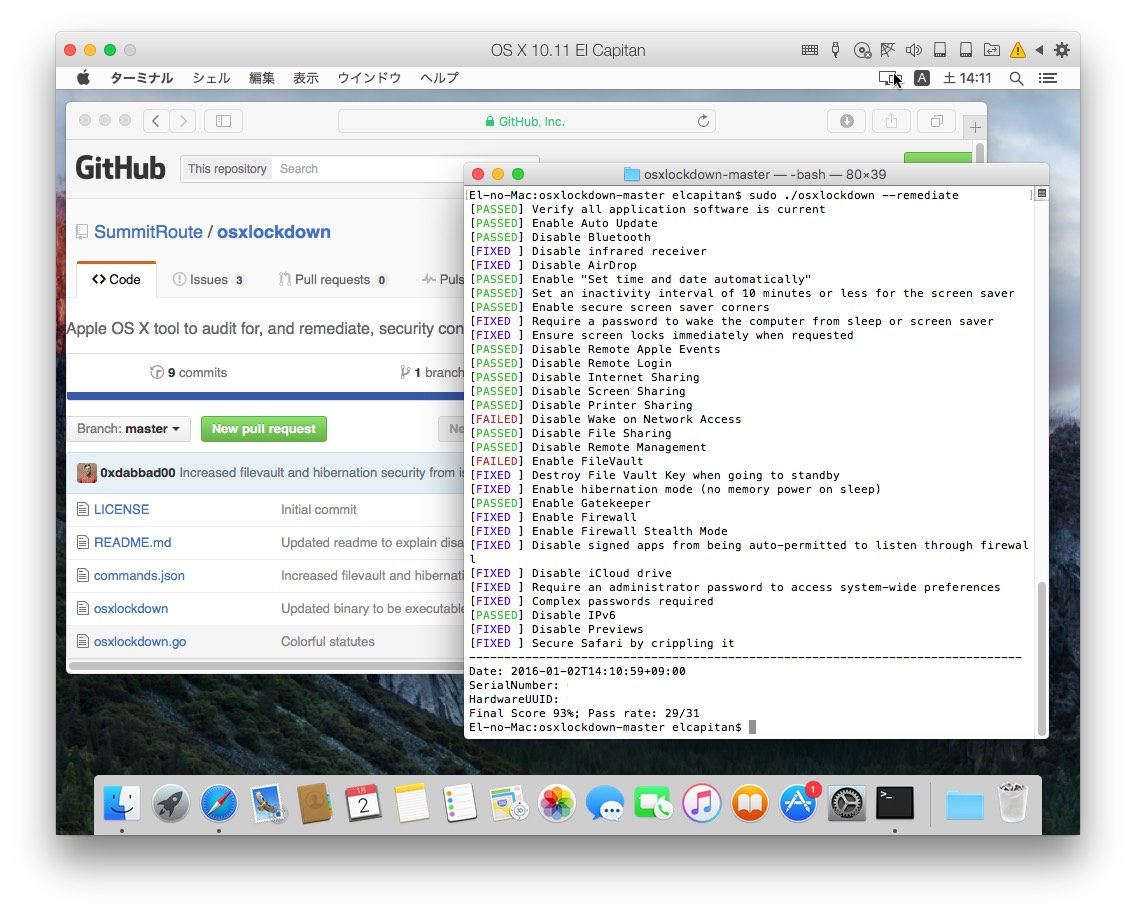Screen dimensions: 1136x915
Task: Open 表示 menu
Action: 306,78
